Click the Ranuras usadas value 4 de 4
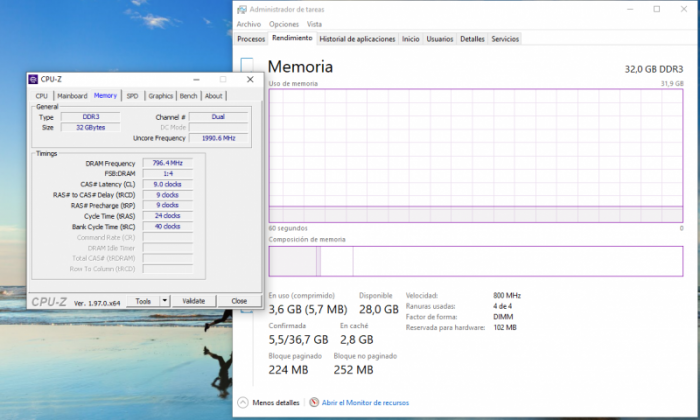 502,306
